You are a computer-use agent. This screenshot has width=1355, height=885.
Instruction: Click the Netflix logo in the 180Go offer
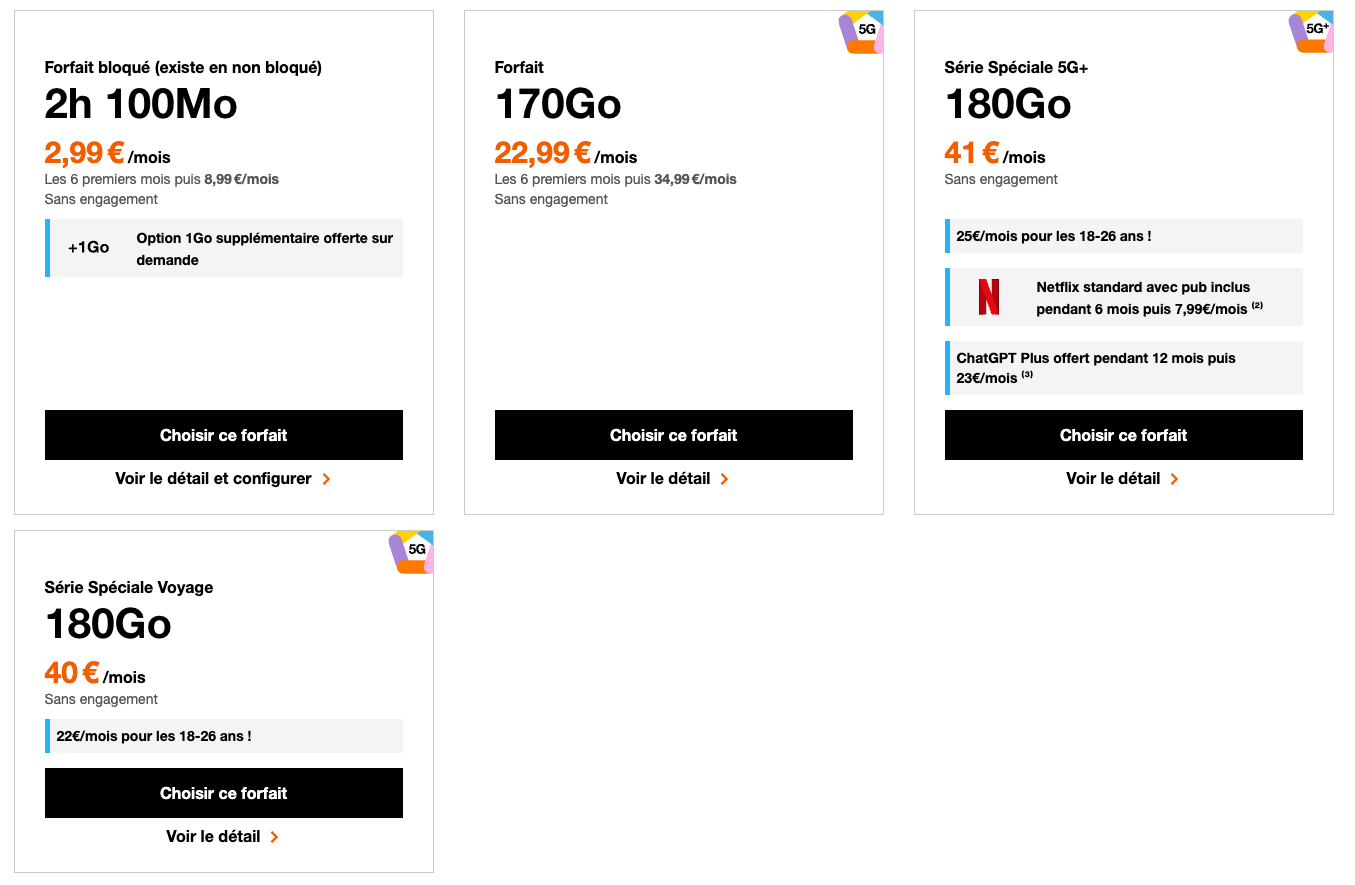989,297
